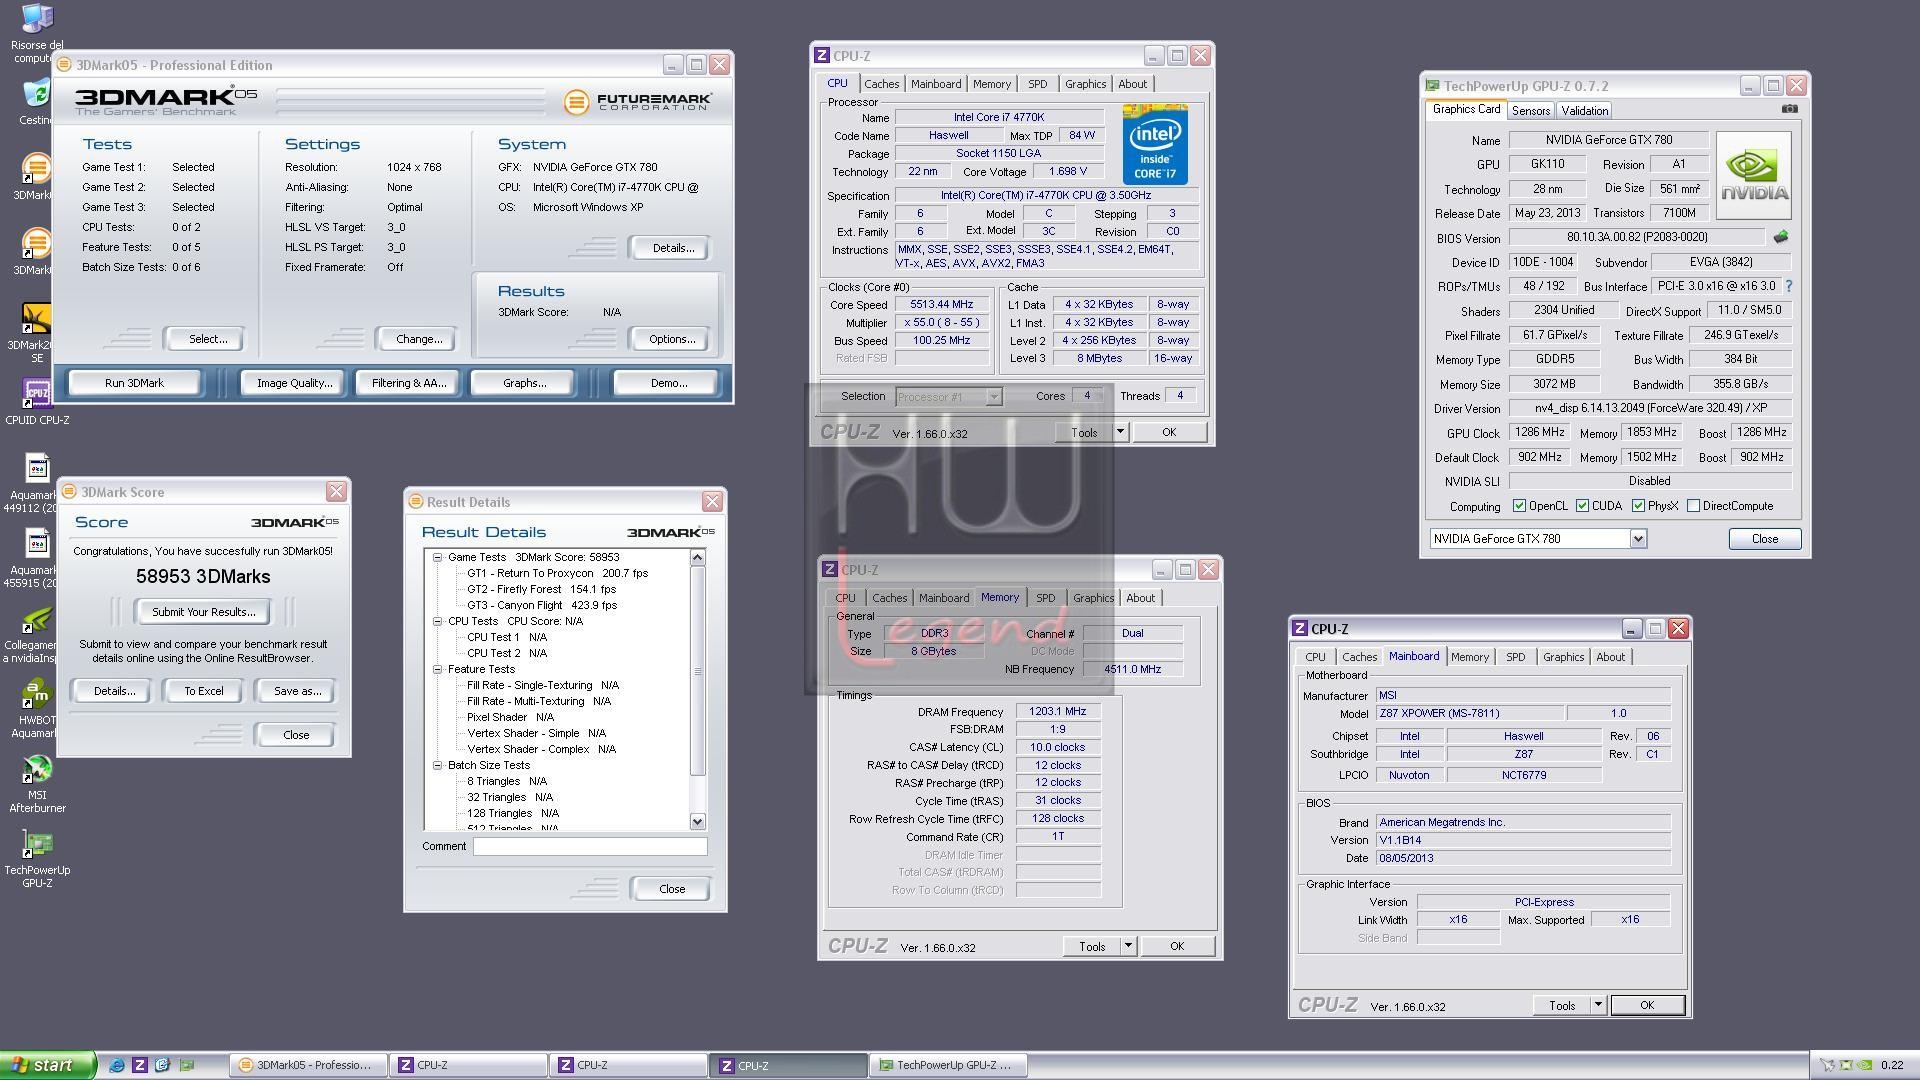1920x1080 pixels.
Task: Click the Image Quality button
Action: coord(294,383)
